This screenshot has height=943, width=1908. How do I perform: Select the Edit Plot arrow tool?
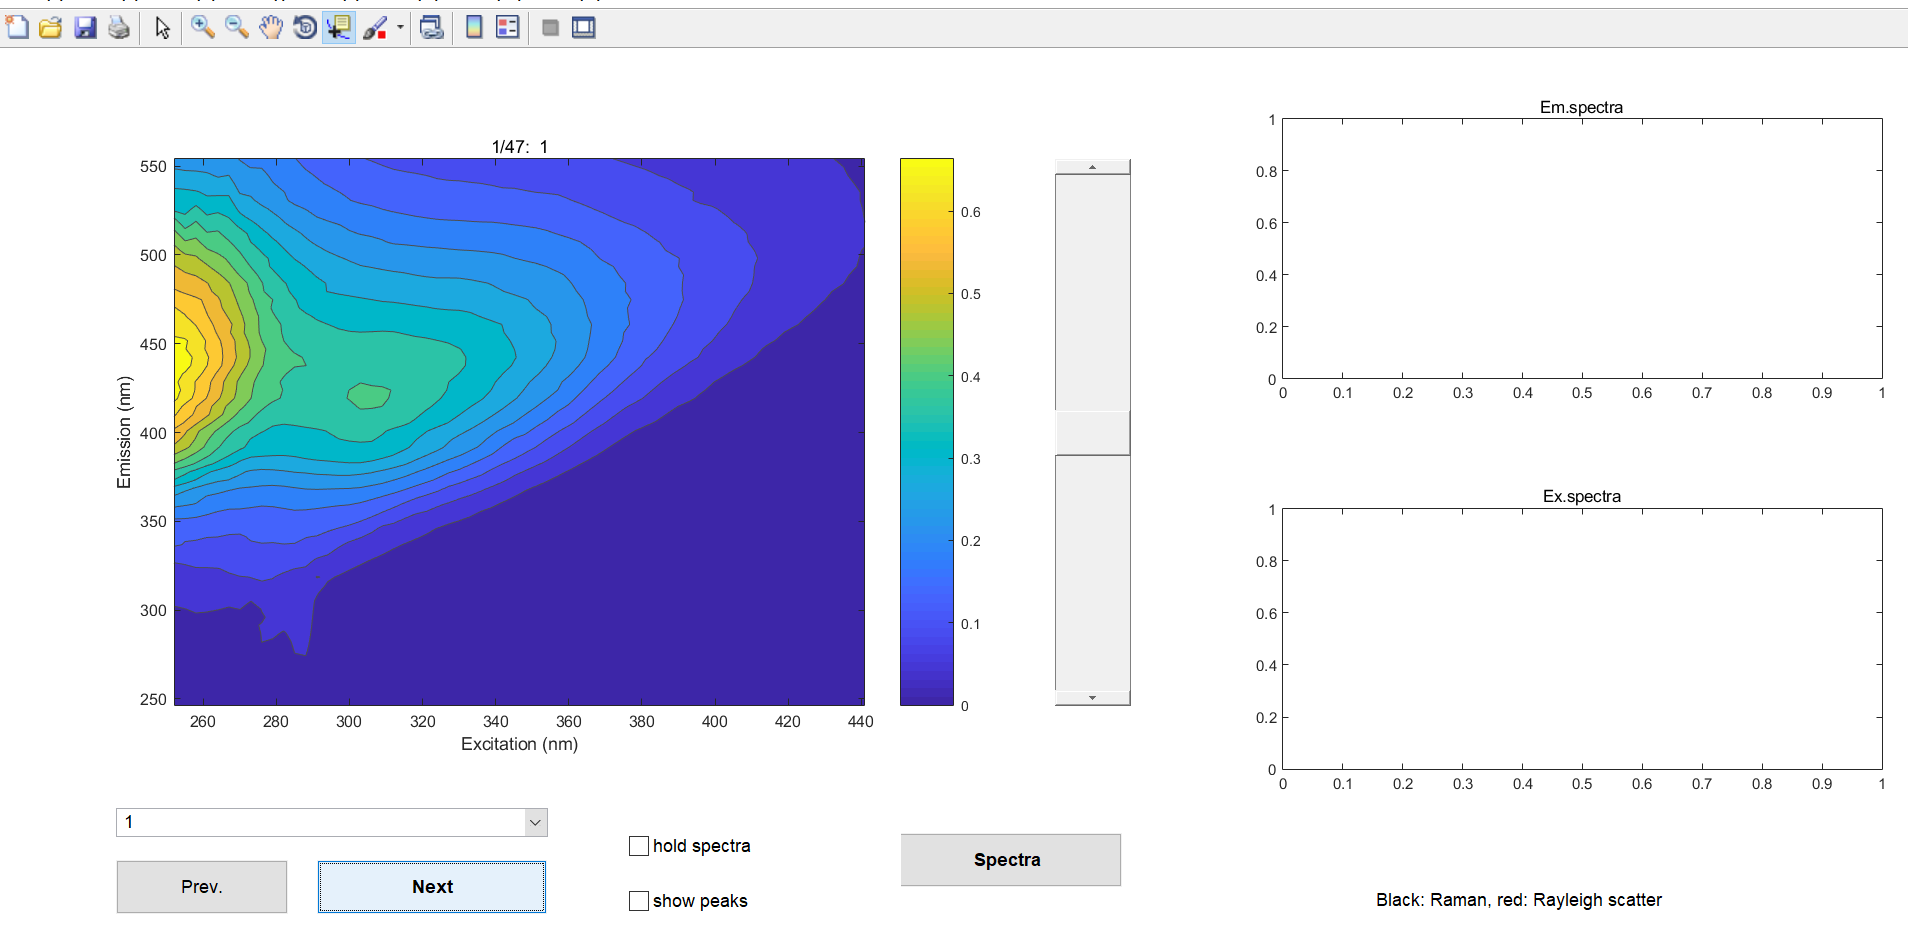point(162,28)
